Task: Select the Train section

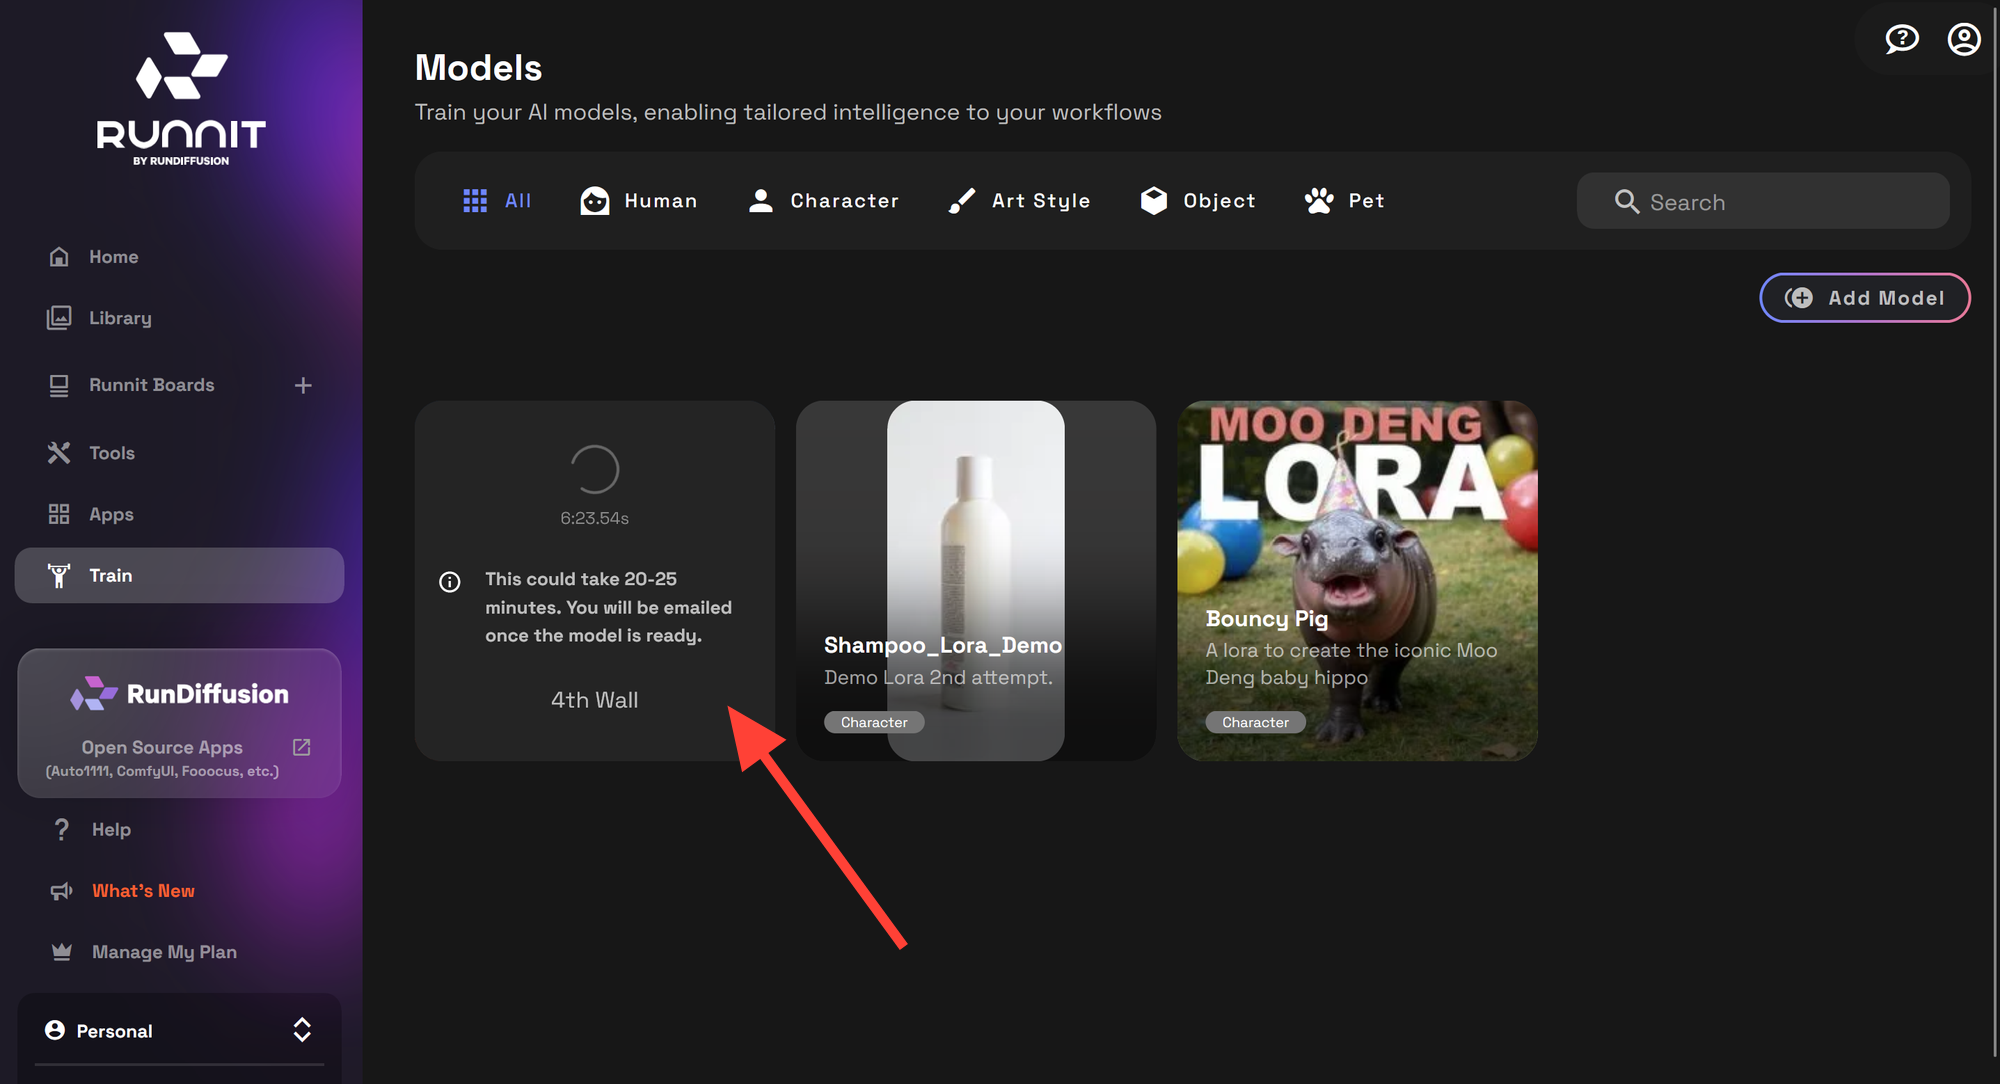Action: [110, 575]
